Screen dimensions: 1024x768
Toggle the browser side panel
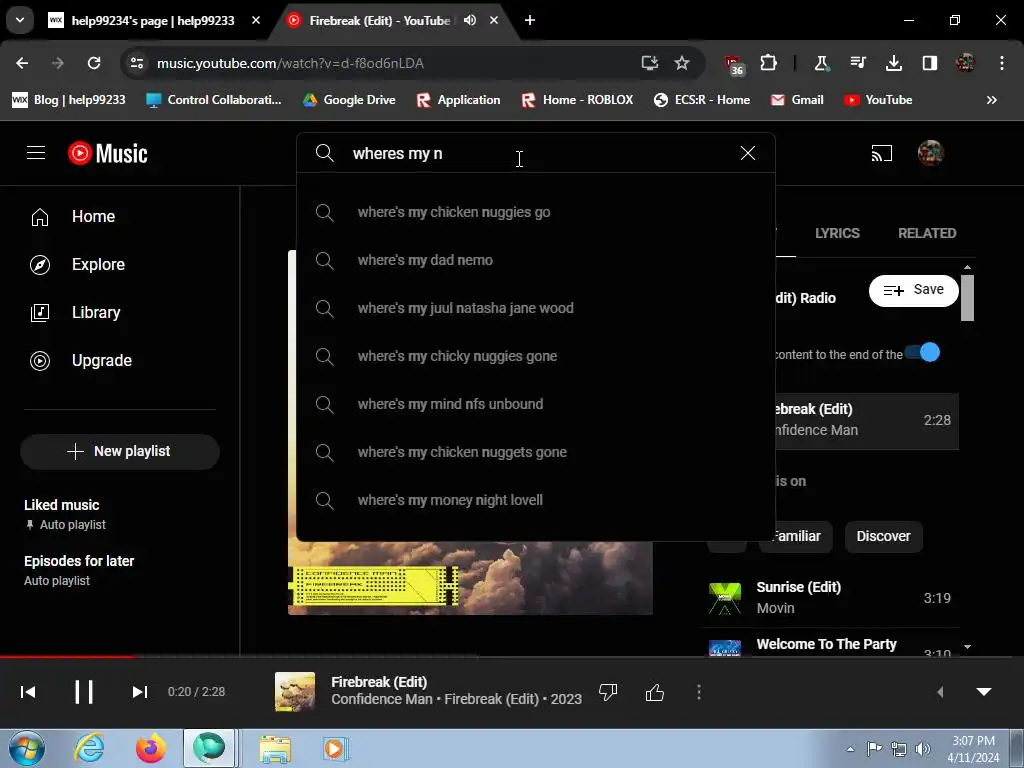[929, 63]
